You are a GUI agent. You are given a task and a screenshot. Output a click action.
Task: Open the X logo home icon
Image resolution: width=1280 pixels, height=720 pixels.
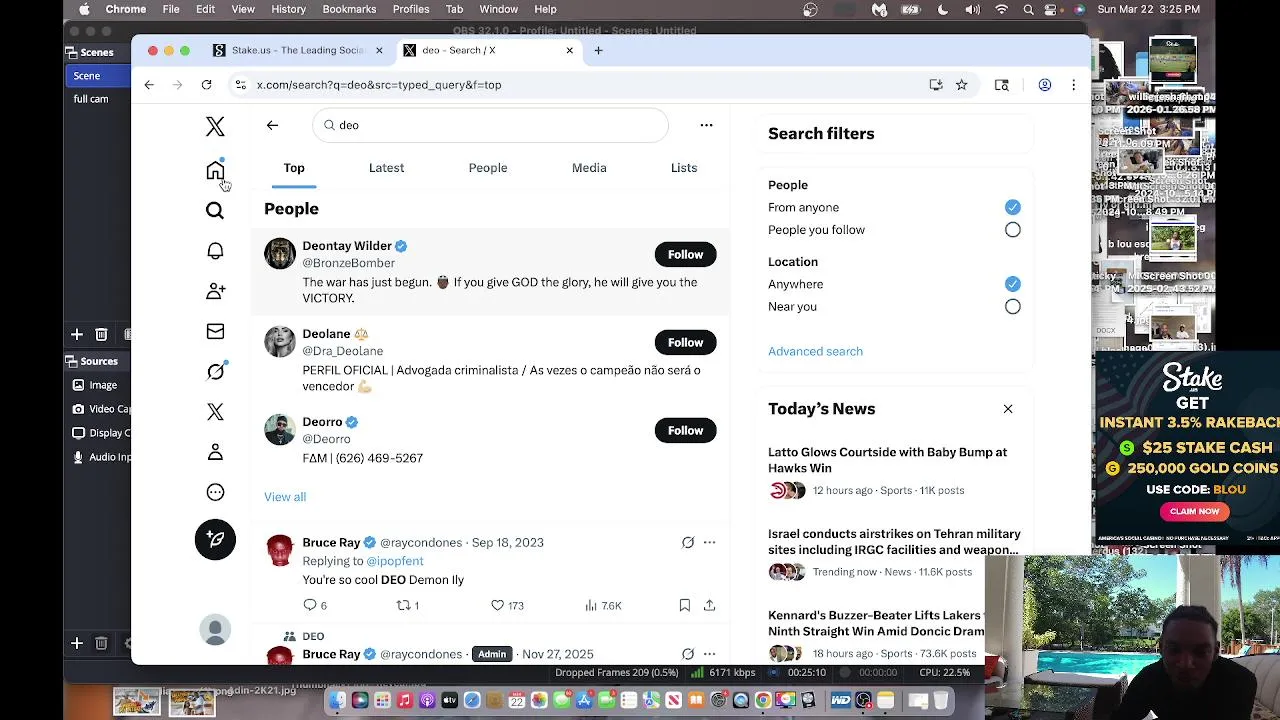click(215, 126)
